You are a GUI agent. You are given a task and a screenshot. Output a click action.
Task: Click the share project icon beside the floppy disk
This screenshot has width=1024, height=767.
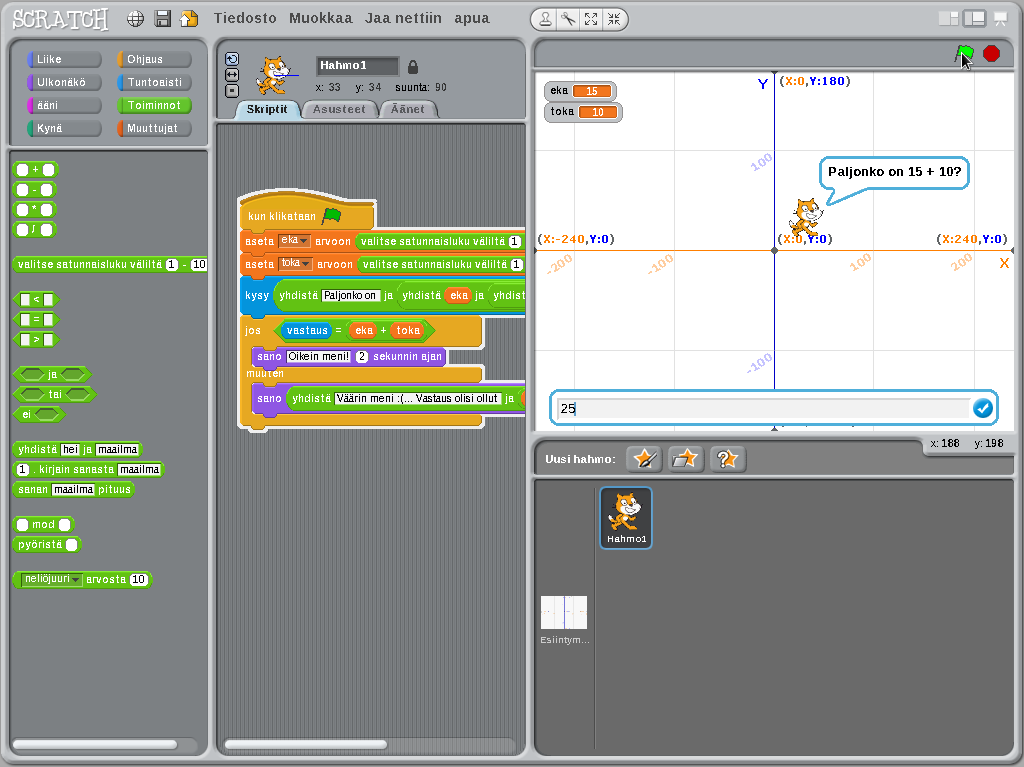tap(189, 18)
